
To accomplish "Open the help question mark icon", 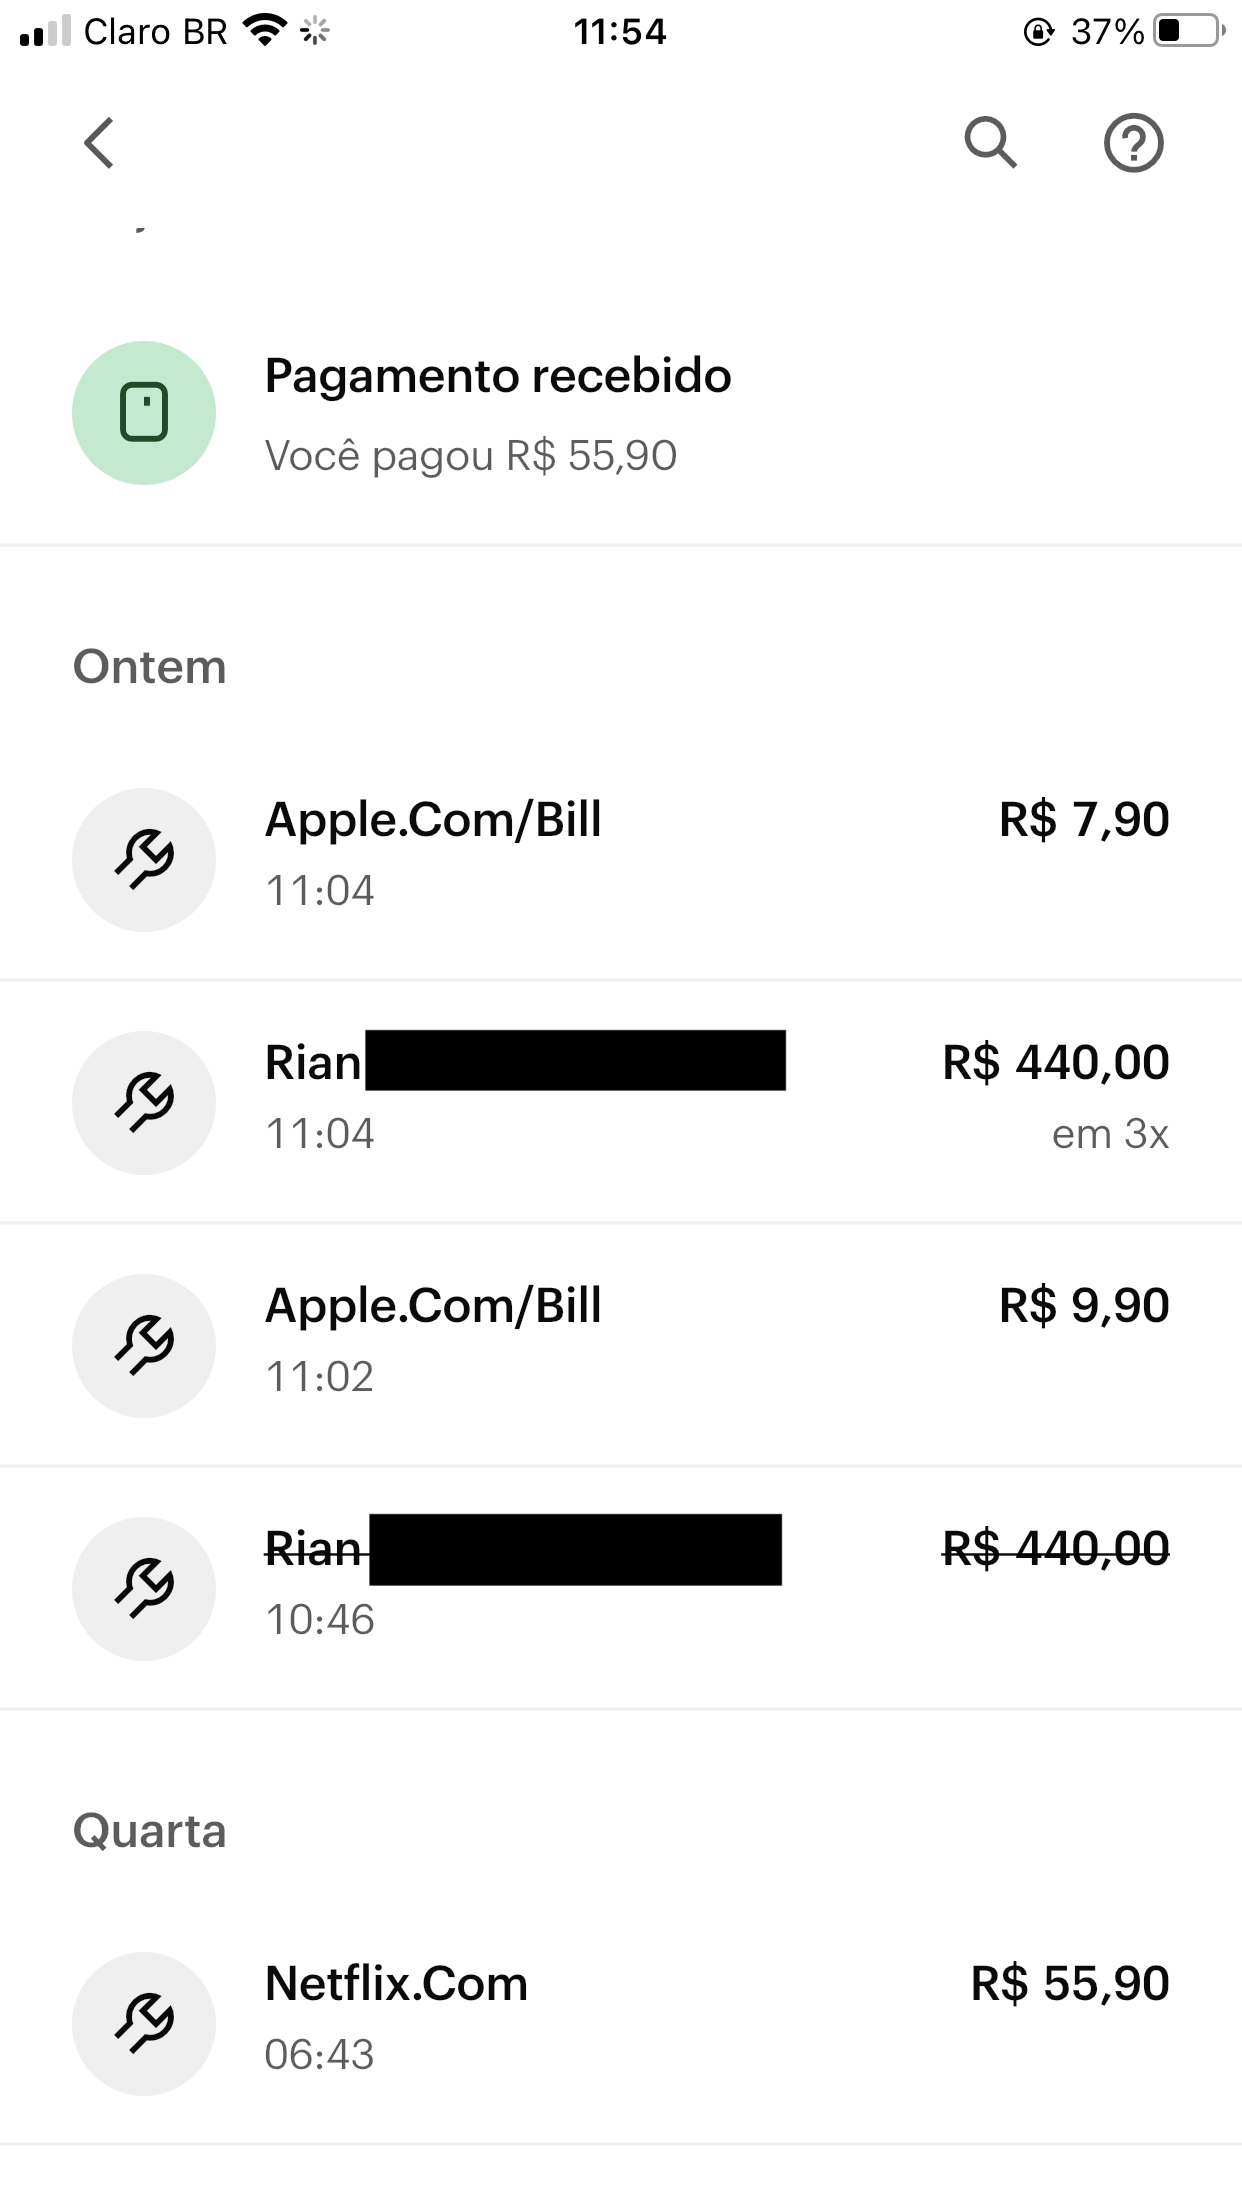I will point(1133,143).
